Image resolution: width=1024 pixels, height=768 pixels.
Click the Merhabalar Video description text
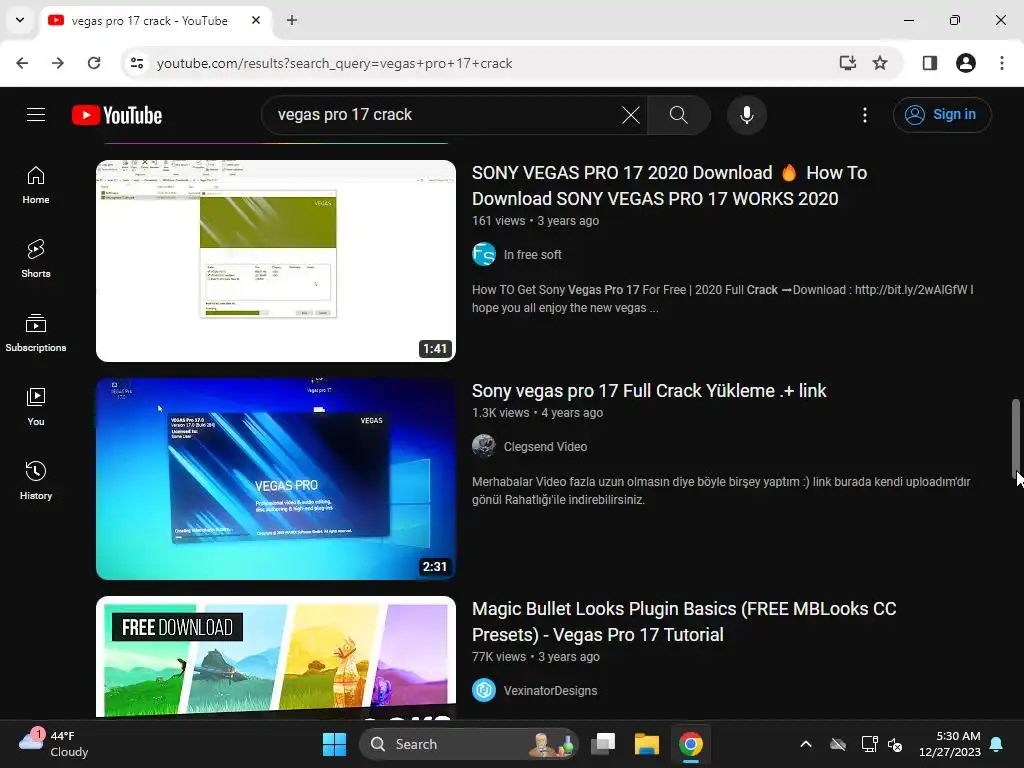(721, 490)
